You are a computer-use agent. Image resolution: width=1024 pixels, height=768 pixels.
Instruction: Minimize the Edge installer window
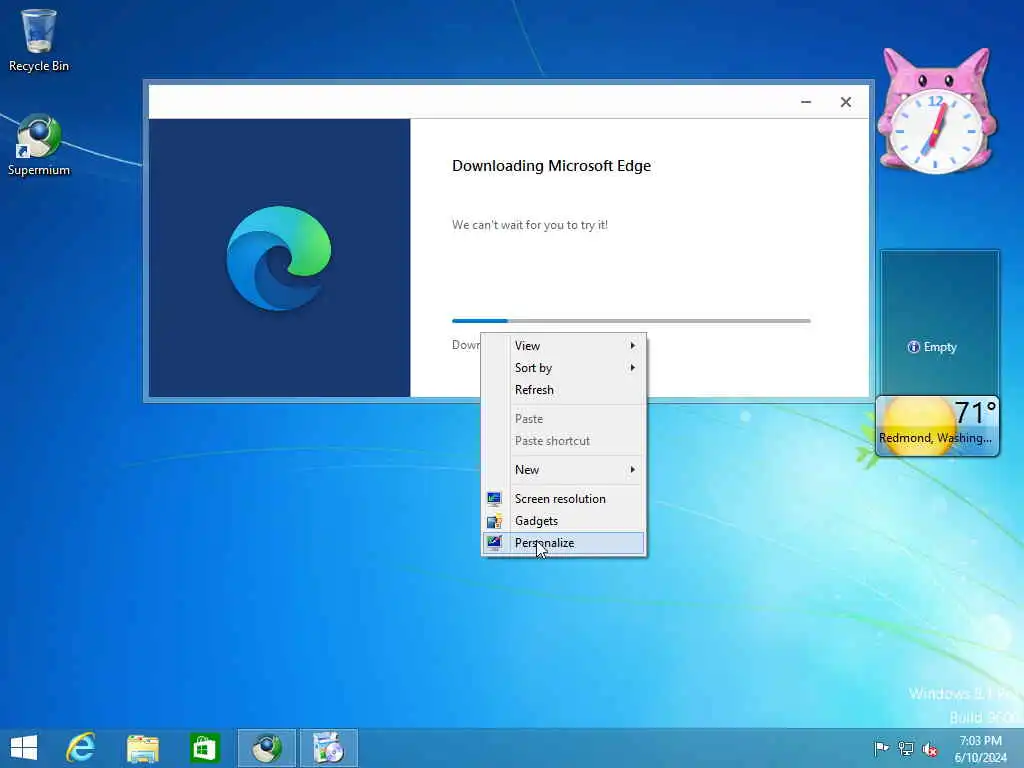coord(806,102)
